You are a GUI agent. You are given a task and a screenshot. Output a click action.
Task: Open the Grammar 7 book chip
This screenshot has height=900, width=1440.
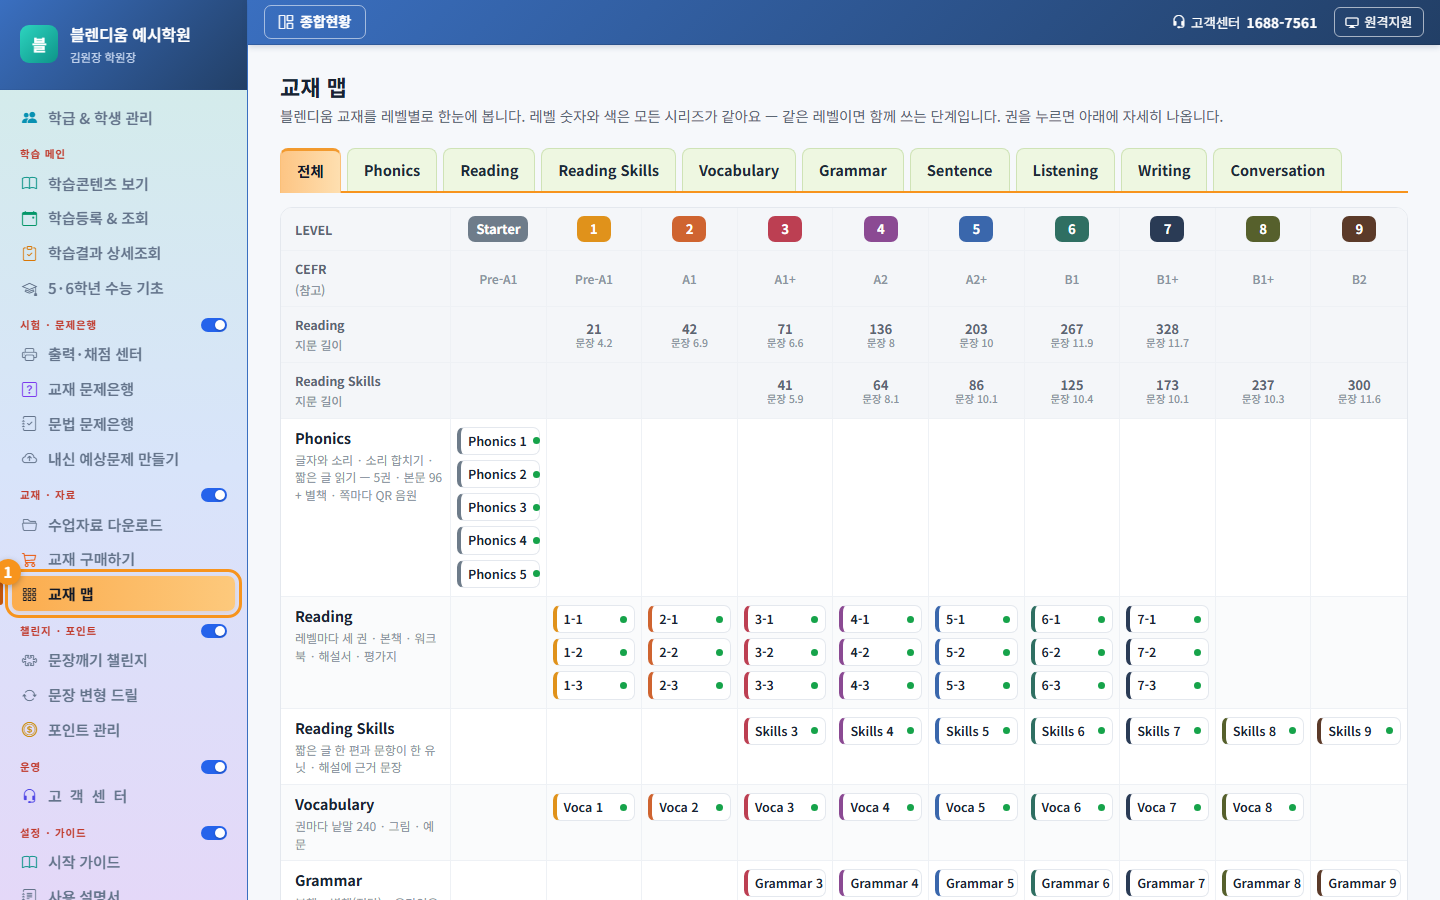click(1167, 883)
